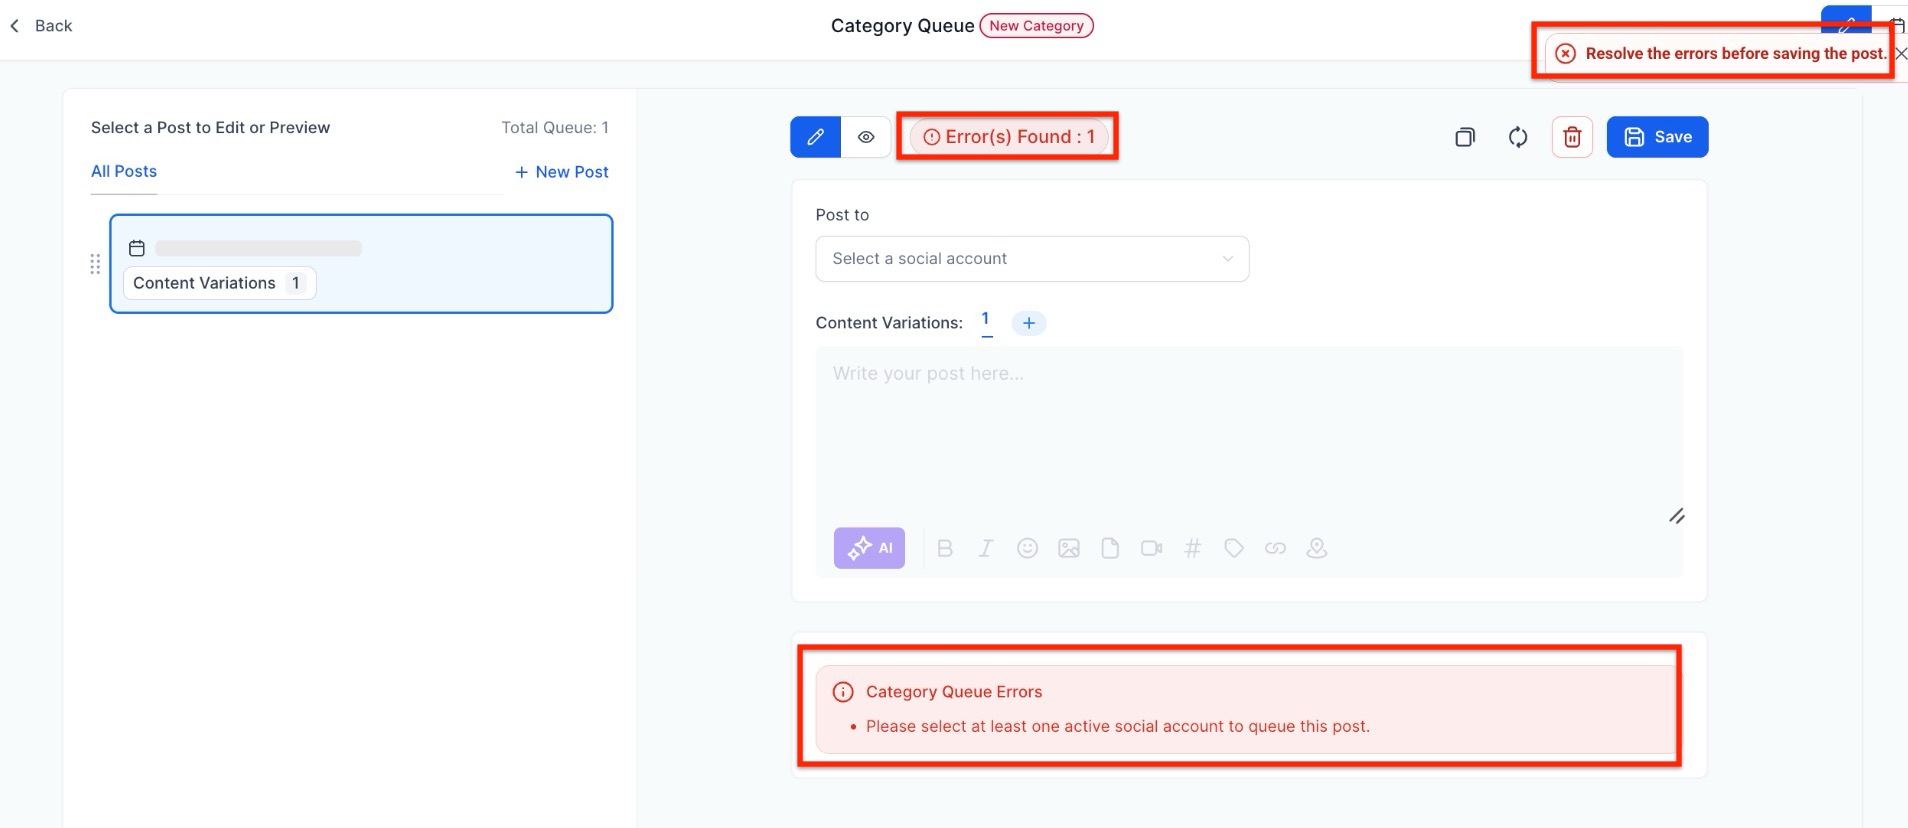1908x828 pixels.
Task: Switch to edit mode with pencil icon
Action: tap(816, 137)
